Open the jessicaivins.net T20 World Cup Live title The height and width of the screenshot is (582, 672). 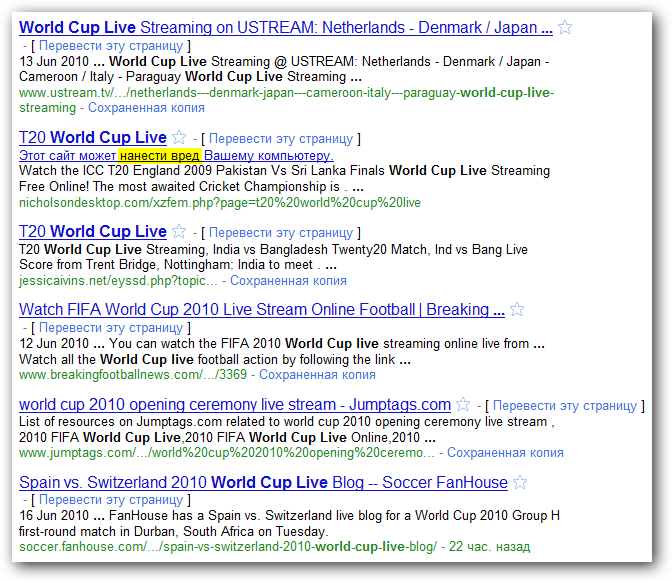click(93, 231)
